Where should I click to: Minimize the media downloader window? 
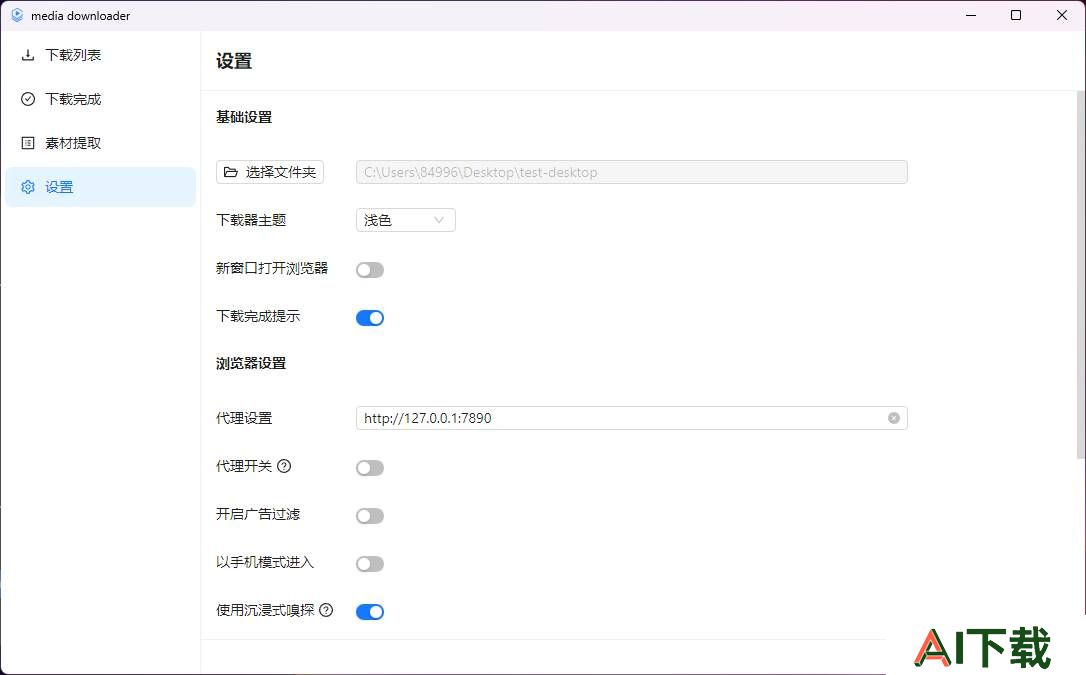pos(971,15)
